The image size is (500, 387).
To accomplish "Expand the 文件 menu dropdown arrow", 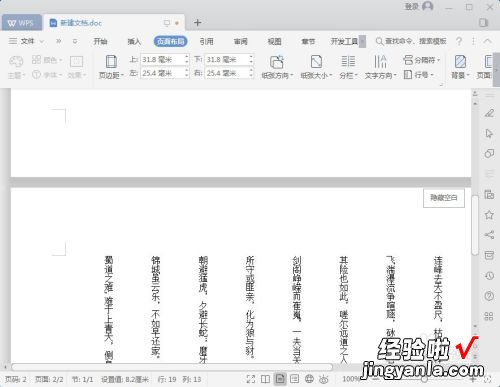I will (42, 42).
